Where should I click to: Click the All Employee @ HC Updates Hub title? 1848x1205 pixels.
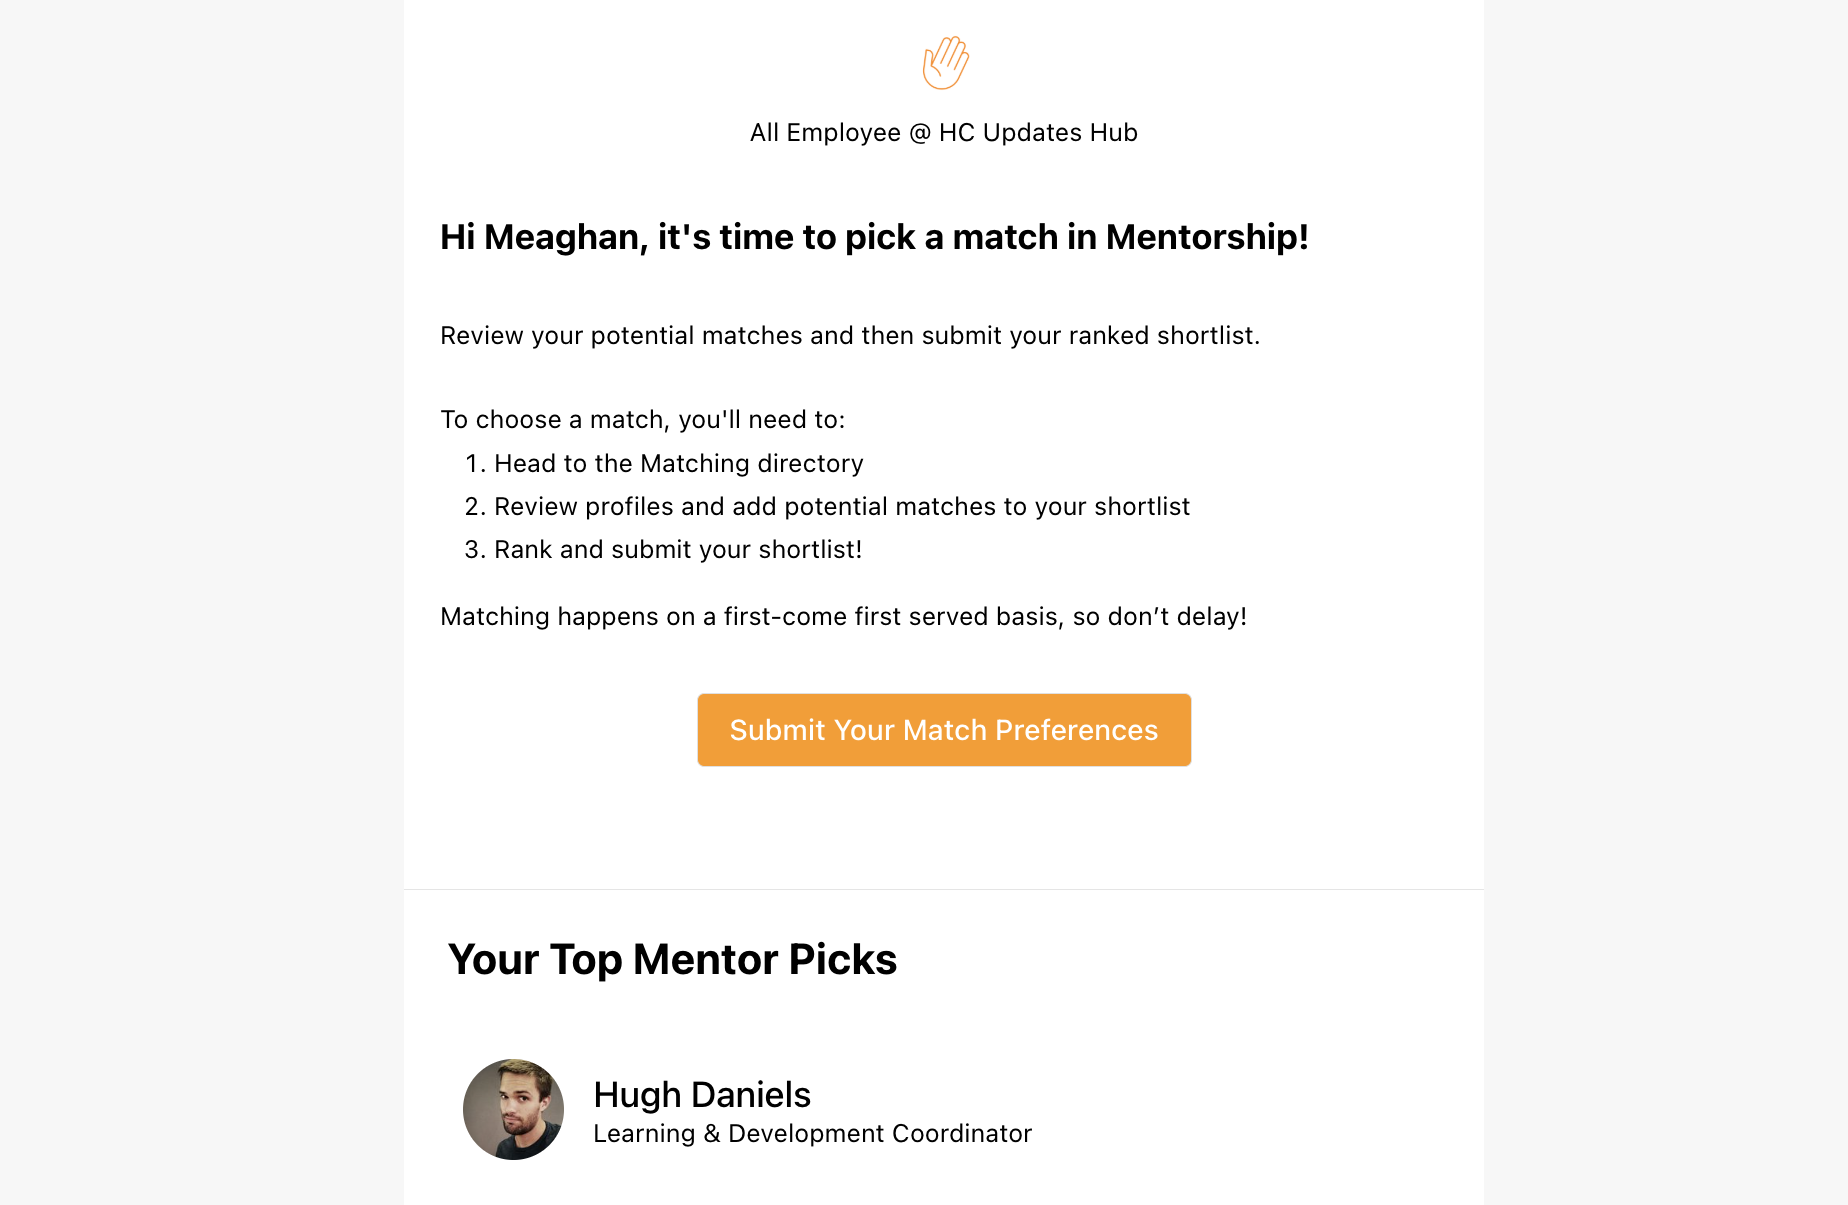click(943, 133)
